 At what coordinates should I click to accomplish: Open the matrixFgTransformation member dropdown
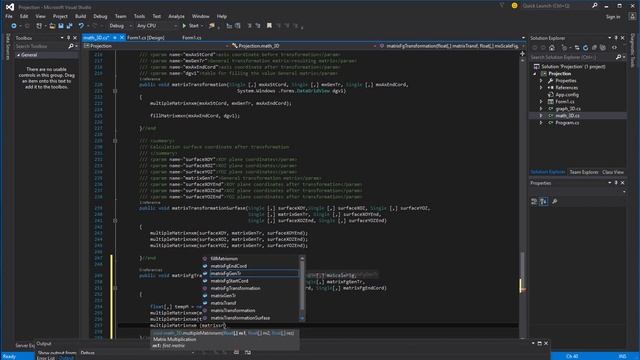[452, 46]
